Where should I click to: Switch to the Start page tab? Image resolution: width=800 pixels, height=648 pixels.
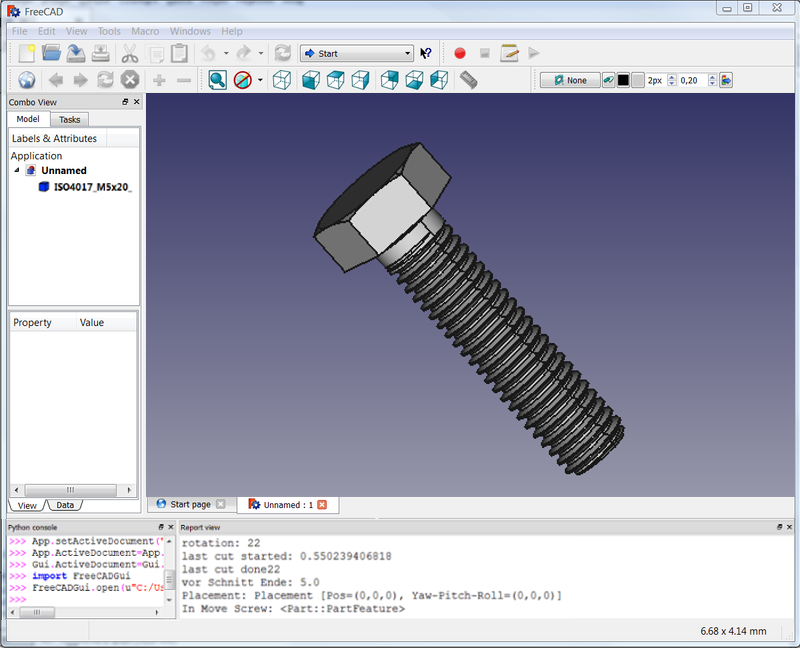190,504
